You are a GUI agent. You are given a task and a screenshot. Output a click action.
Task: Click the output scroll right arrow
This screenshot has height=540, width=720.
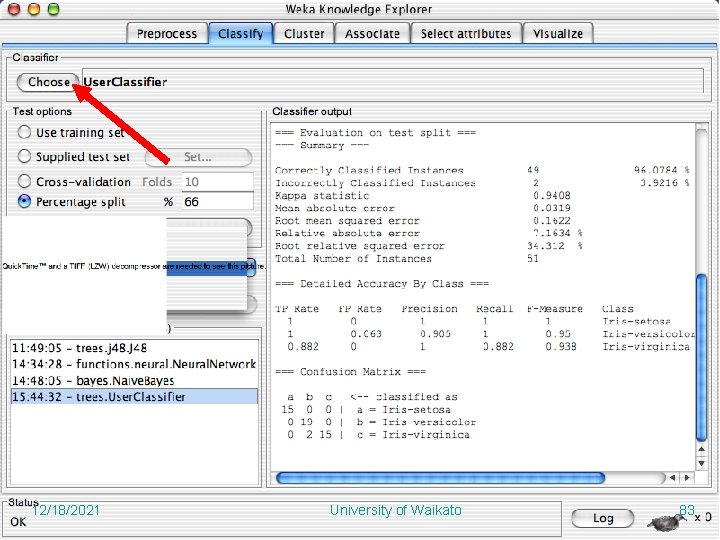[687, 478]
